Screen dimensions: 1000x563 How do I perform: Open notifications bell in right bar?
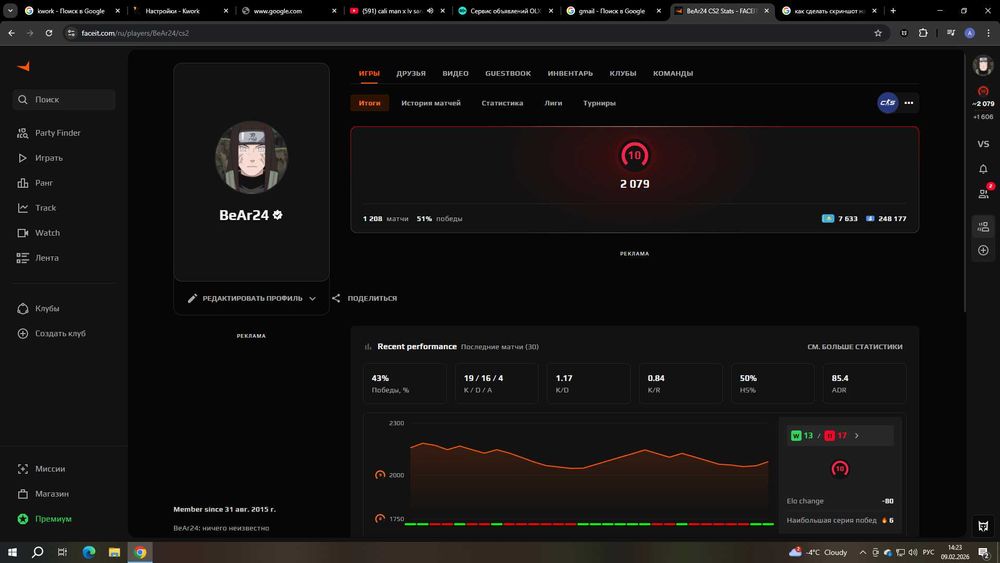983,169
